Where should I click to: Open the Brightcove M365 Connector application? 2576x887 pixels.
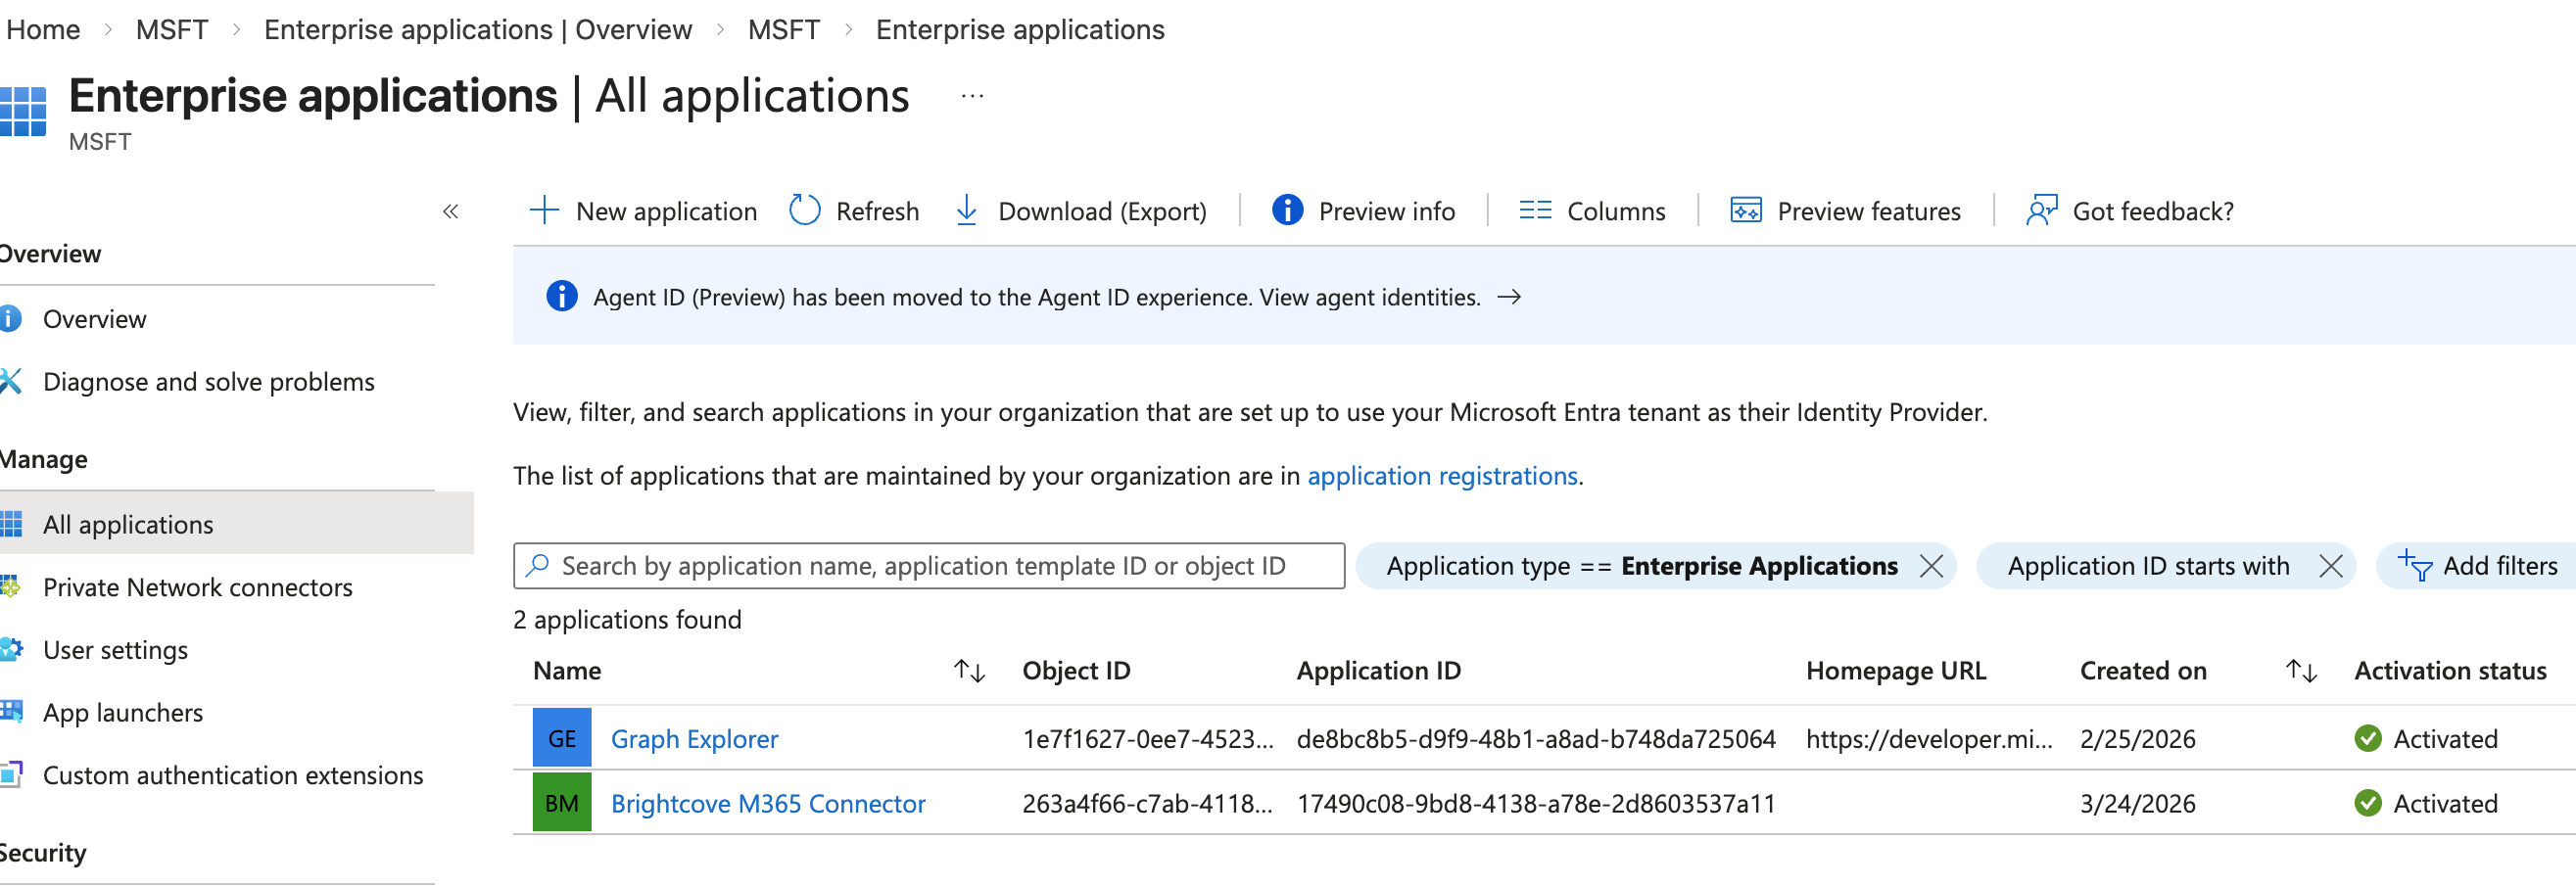click(767, 804)
